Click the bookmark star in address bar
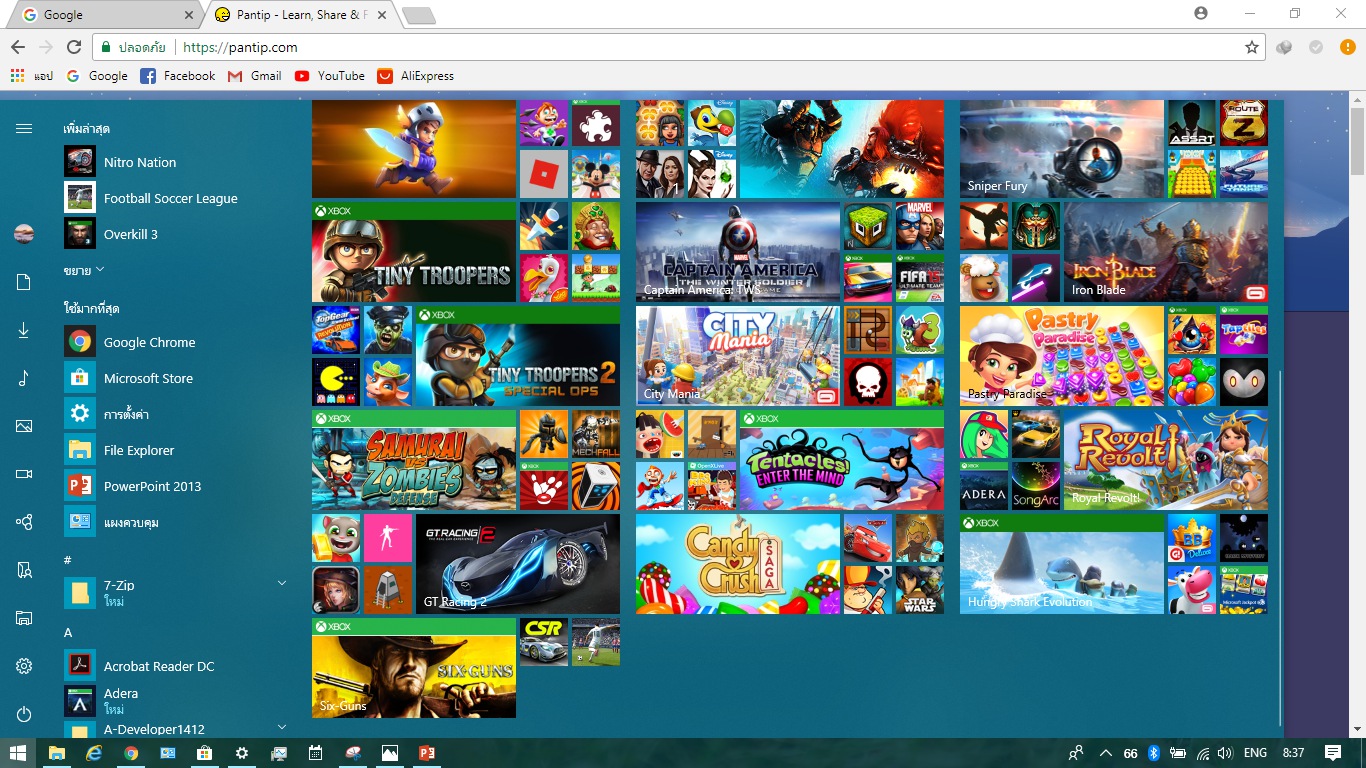Viewport: 1366px width, 768px height. tap(1251, 47)
